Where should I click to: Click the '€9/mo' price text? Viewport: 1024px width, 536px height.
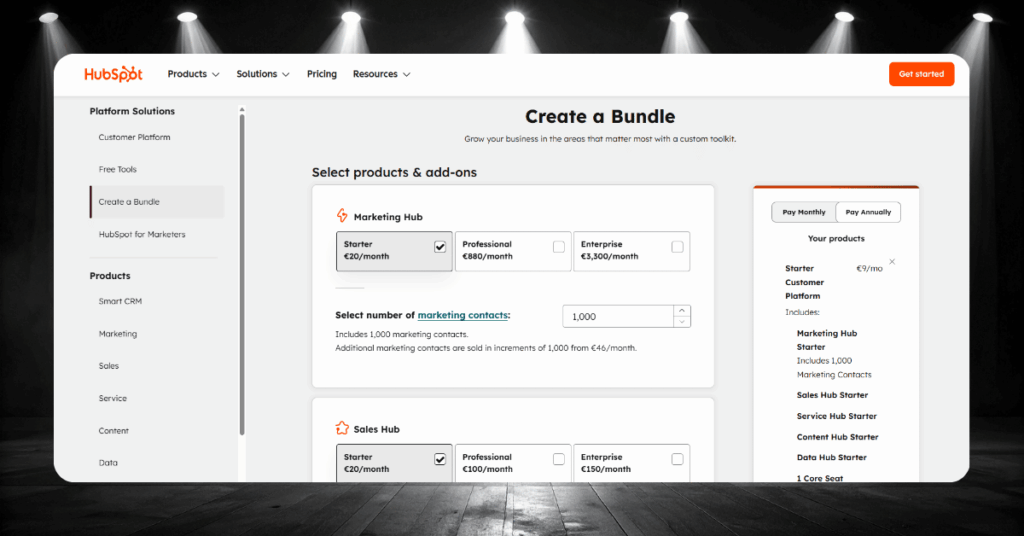(869, 268)
